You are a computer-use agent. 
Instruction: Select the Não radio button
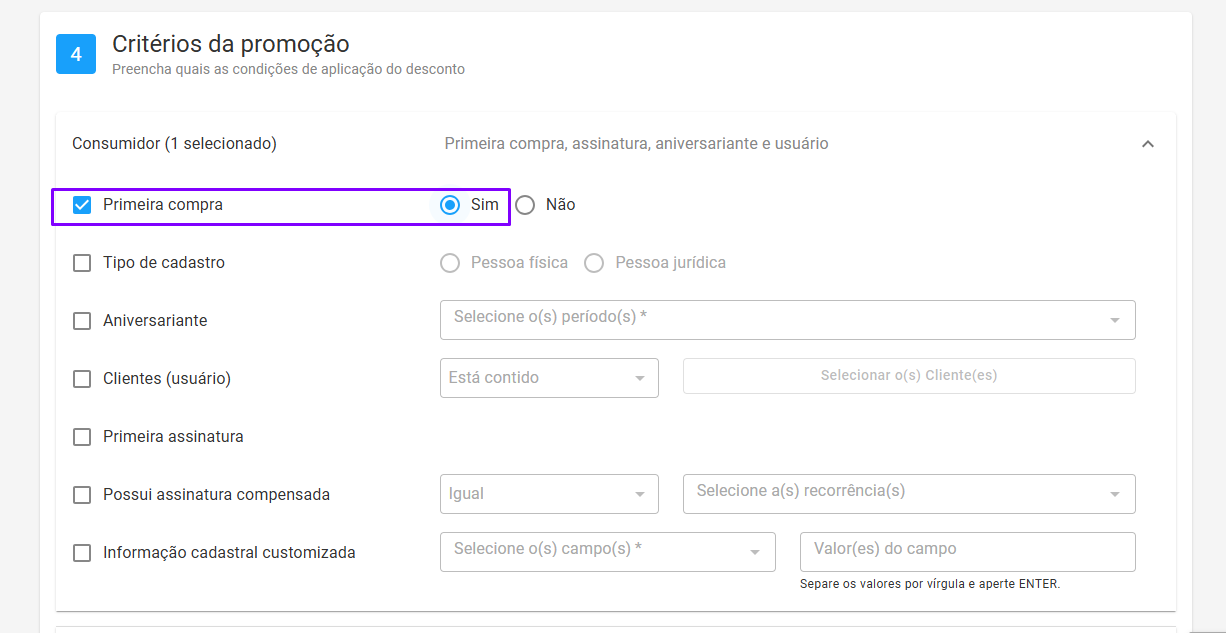point(525,205)
